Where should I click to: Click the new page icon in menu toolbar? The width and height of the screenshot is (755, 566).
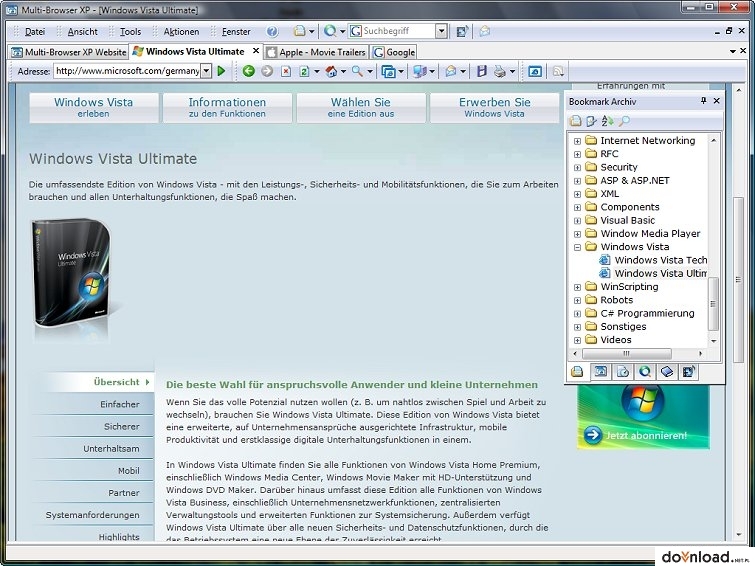(300, 31)
